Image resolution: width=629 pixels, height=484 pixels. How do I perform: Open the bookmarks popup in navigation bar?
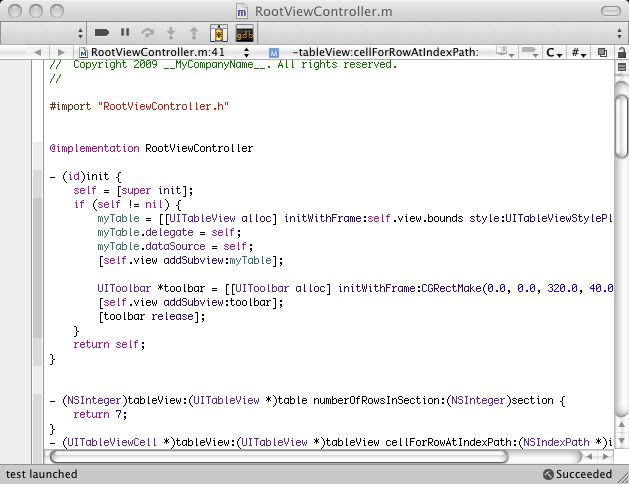point(505,52)
